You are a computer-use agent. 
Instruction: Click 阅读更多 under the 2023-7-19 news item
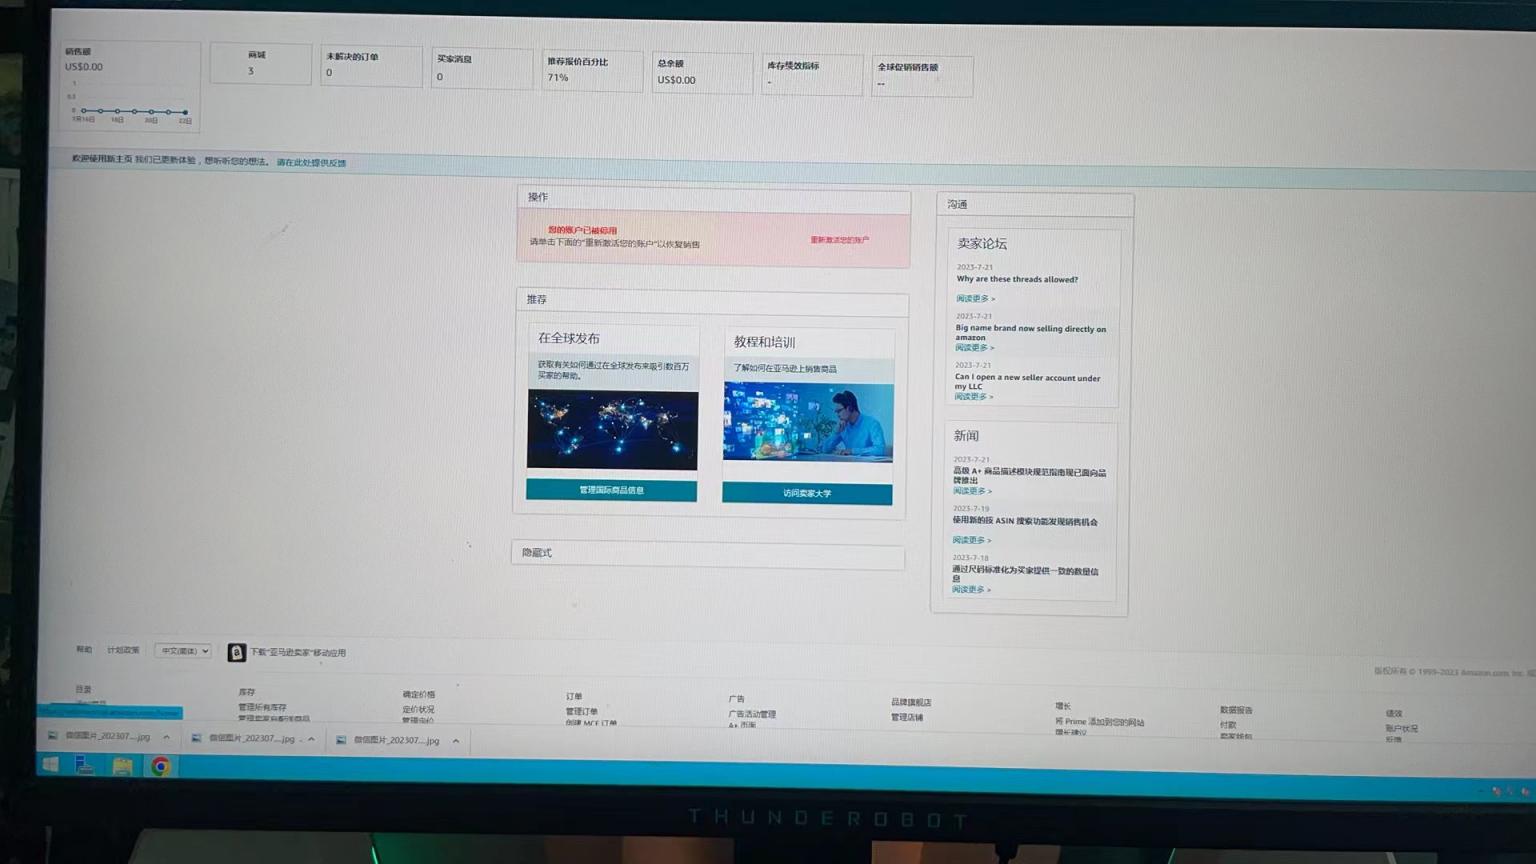tap(971, 540)
